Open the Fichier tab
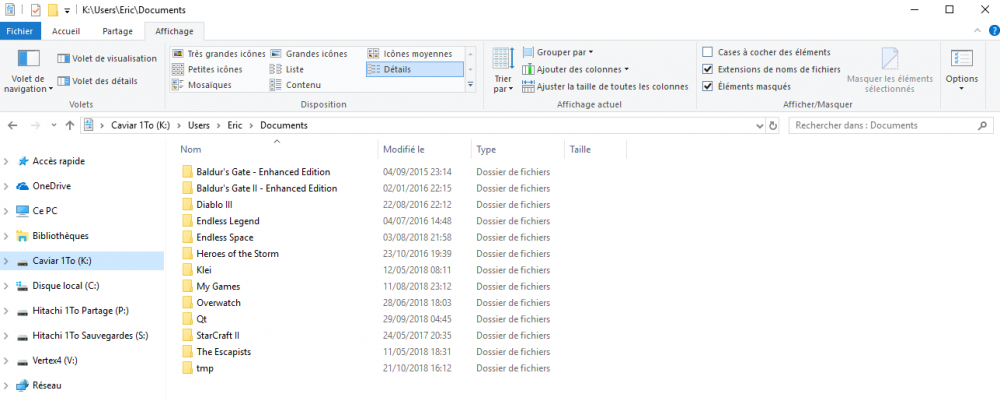Image resolution: width=1000 pixels, height=401 pixels. [x=20, y=31]
